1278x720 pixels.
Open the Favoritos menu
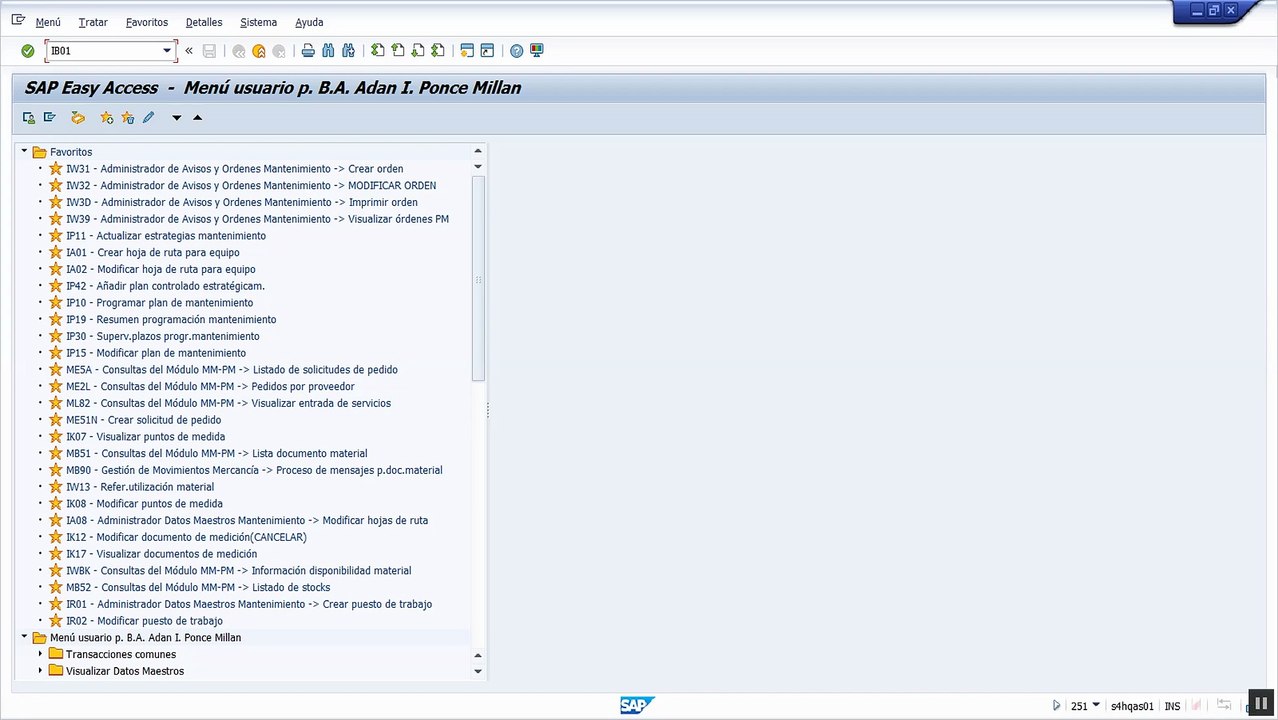(147, 22)
